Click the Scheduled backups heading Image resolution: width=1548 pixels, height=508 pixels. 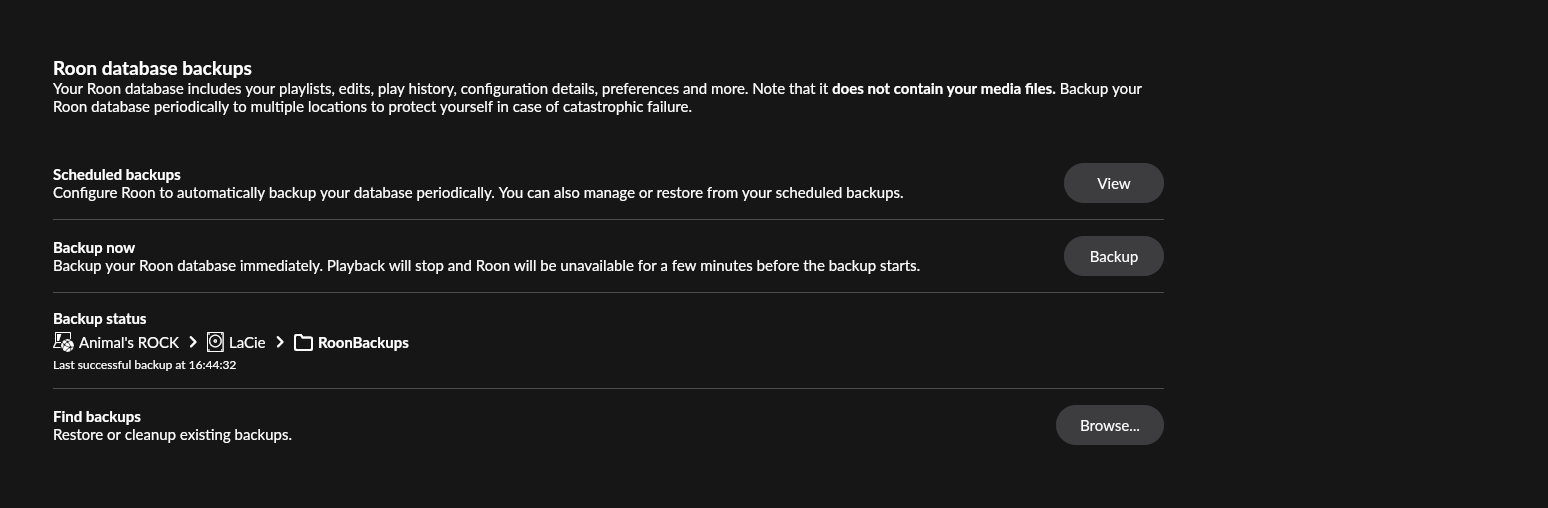click(117, 174)
